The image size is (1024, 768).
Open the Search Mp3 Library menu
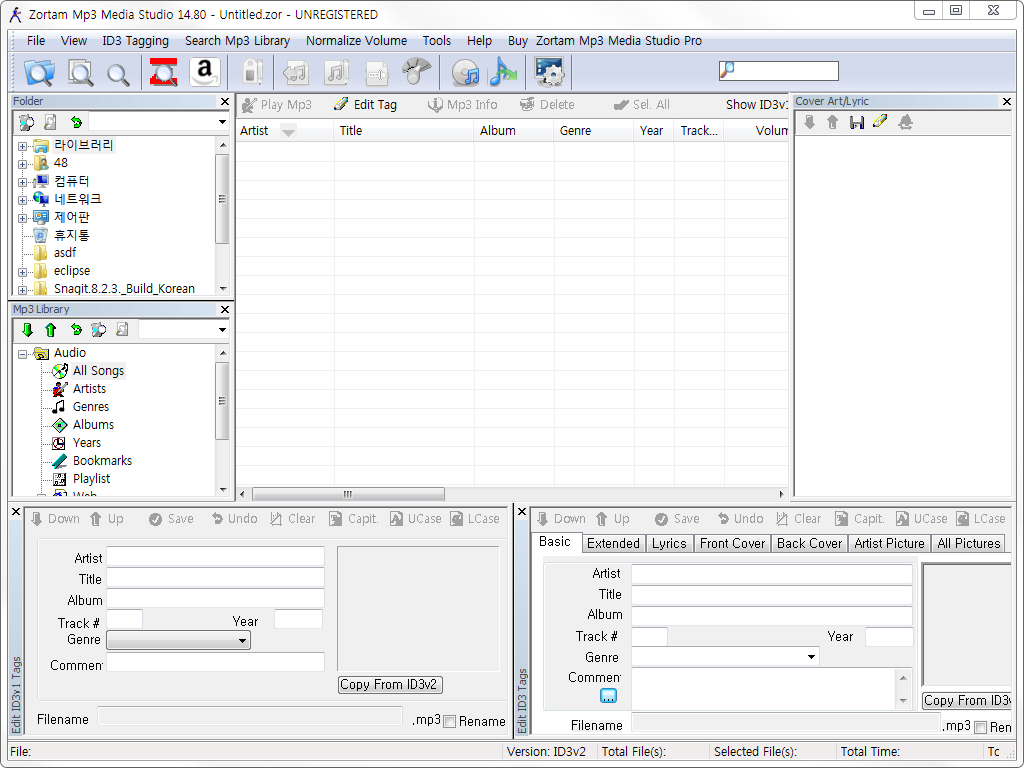coord(237,40)
